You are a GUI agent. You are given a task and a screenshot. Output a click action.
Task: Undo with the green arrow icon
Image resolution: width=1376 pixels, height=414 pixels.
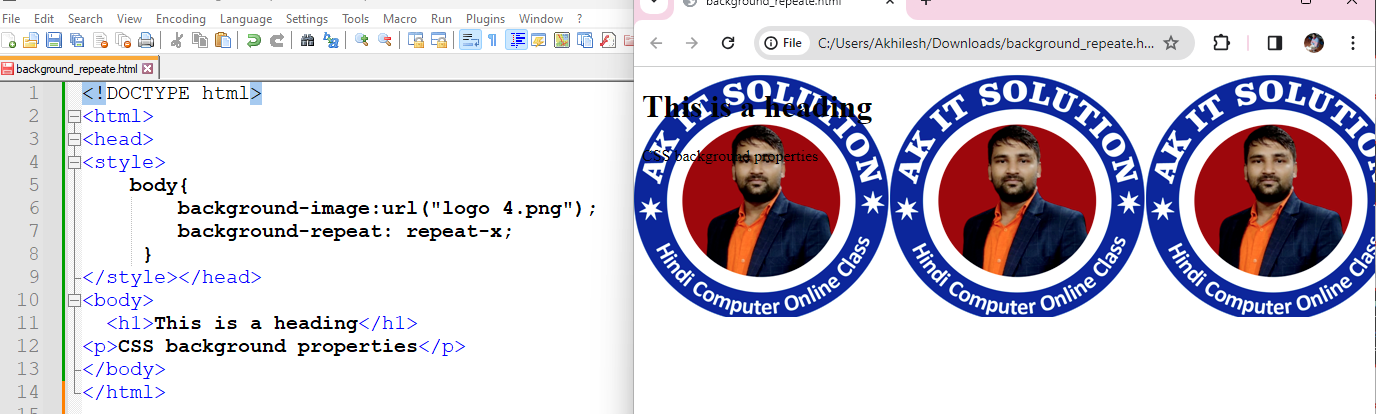[x=253, y=40]
